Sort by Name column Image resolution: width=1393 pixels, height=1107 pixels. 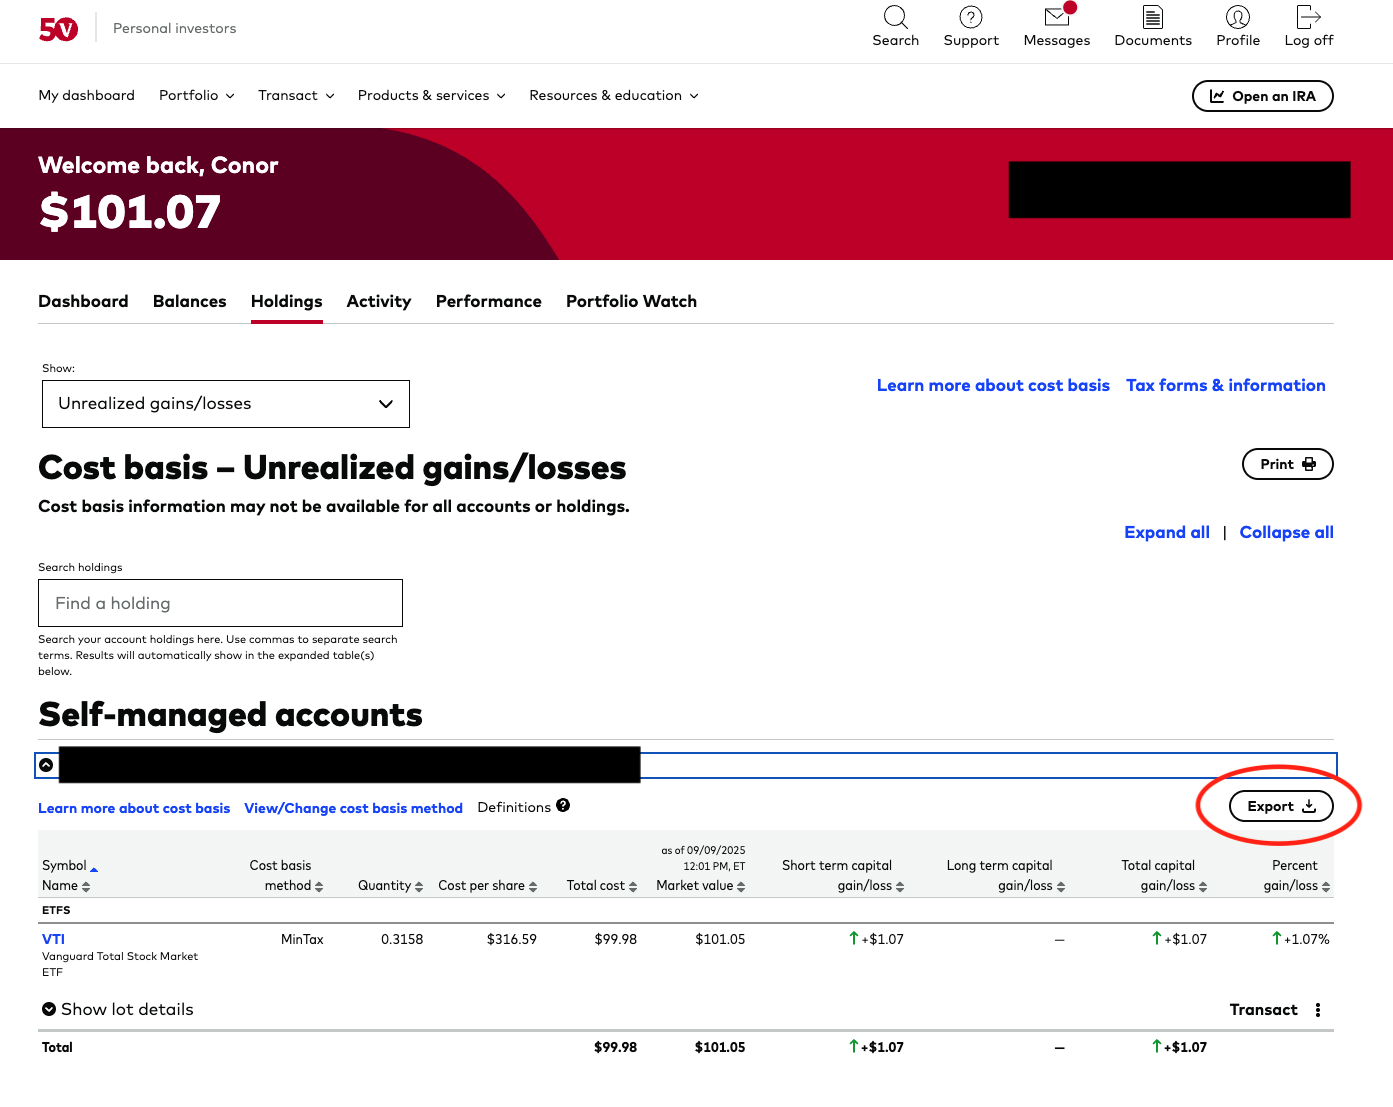click(66, 886)
